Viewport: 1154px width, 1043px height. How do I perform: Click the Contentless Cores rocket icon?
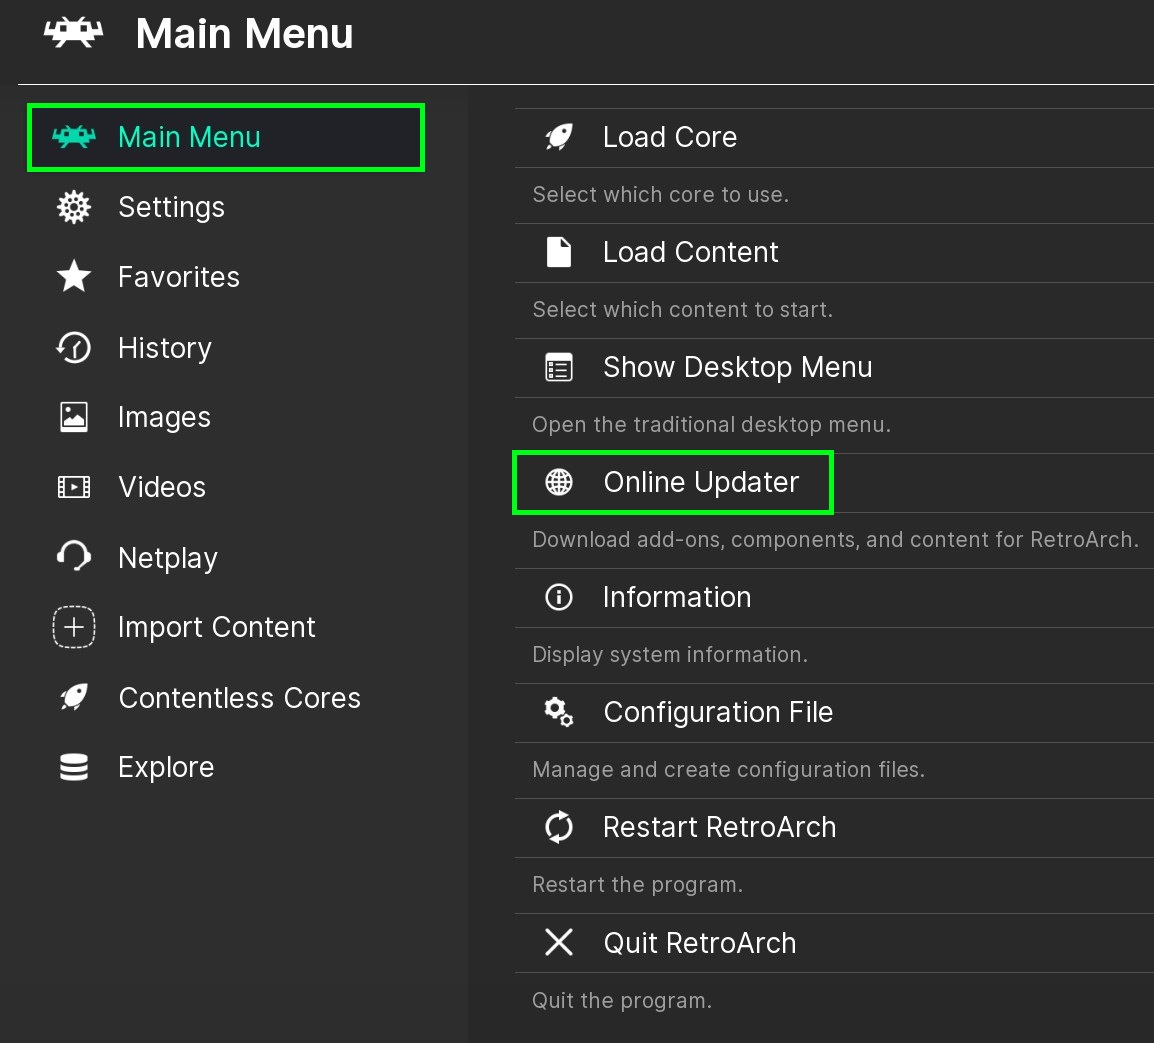pos(74,697)
